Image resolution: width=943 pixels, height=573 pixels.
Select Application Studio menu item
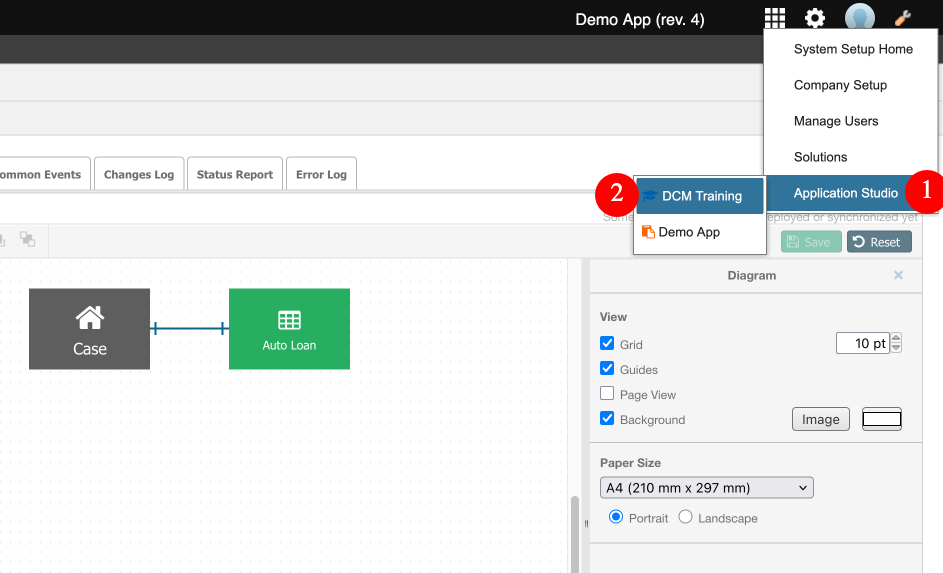pyautogui.click(x=846, y=193)
